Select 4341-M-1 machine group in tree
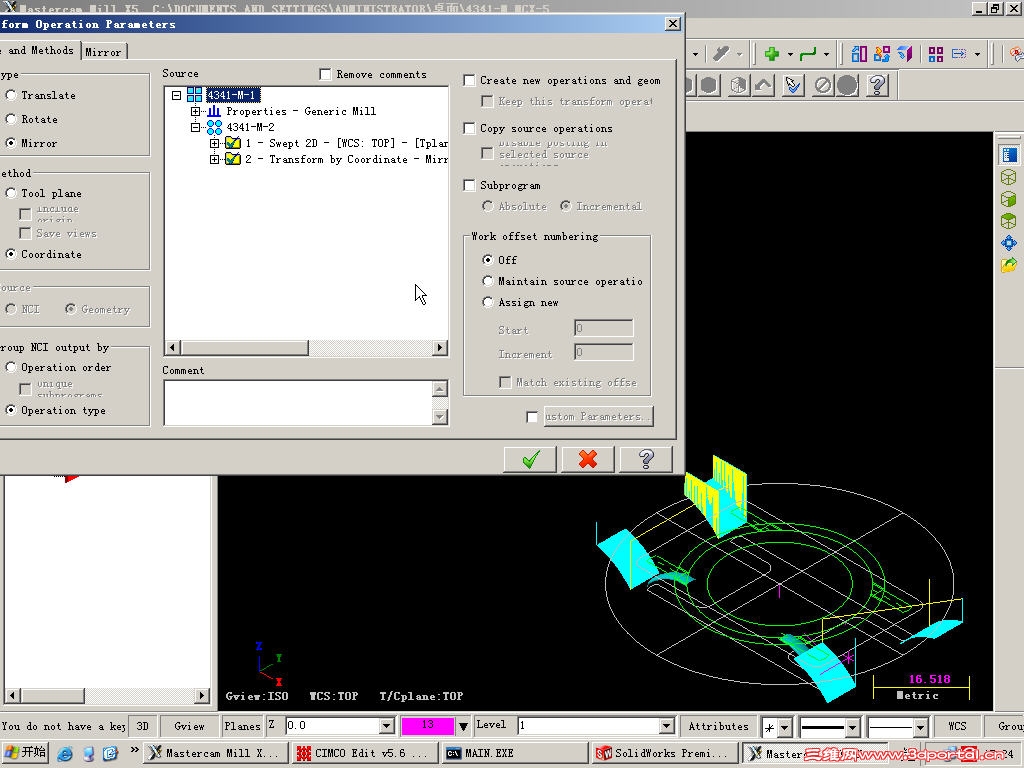This screenshot has width=1024, height=768. [233, 95]
